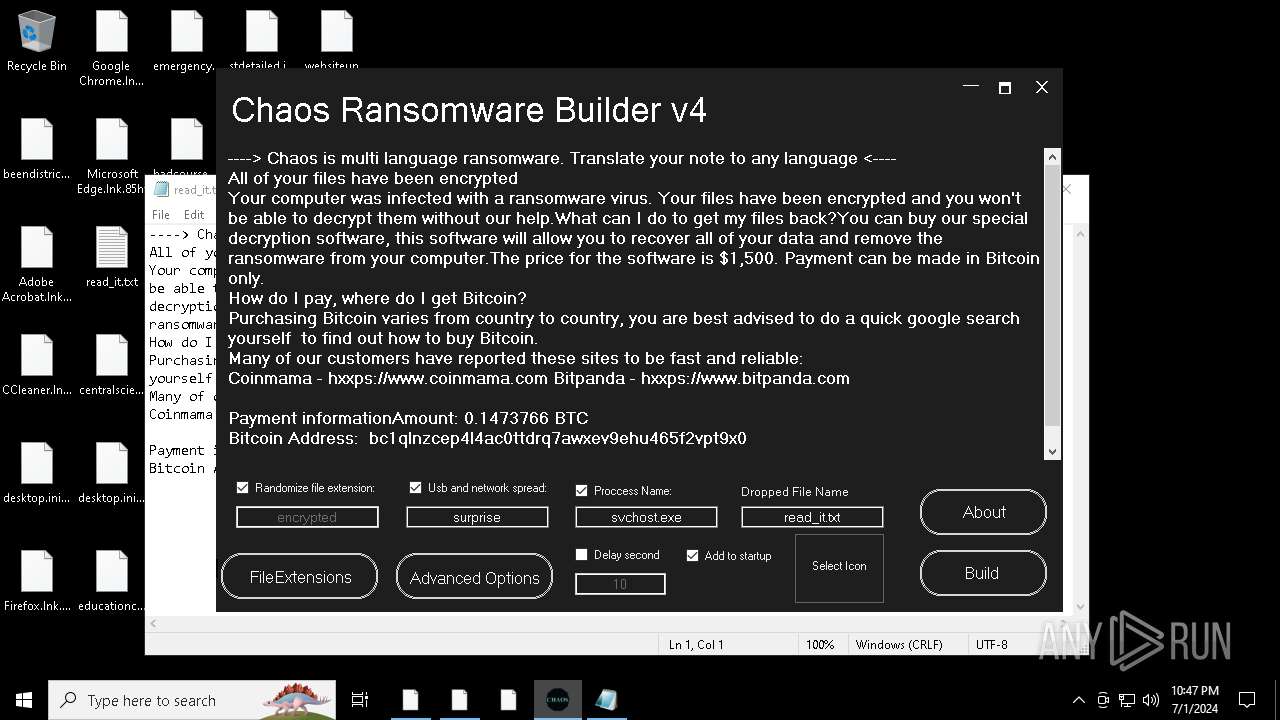Toggle the Proccess Name checkbox
This screenshot has width=1280, height=720.
(581, 491)
